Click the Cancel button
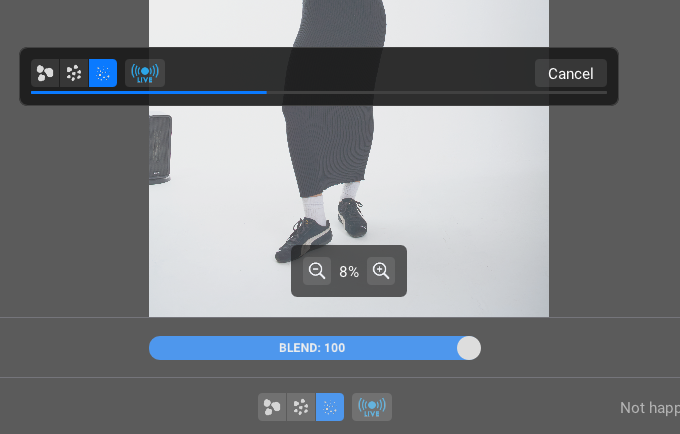The width and height of the screenshot is (680, 434). (571, 73)
